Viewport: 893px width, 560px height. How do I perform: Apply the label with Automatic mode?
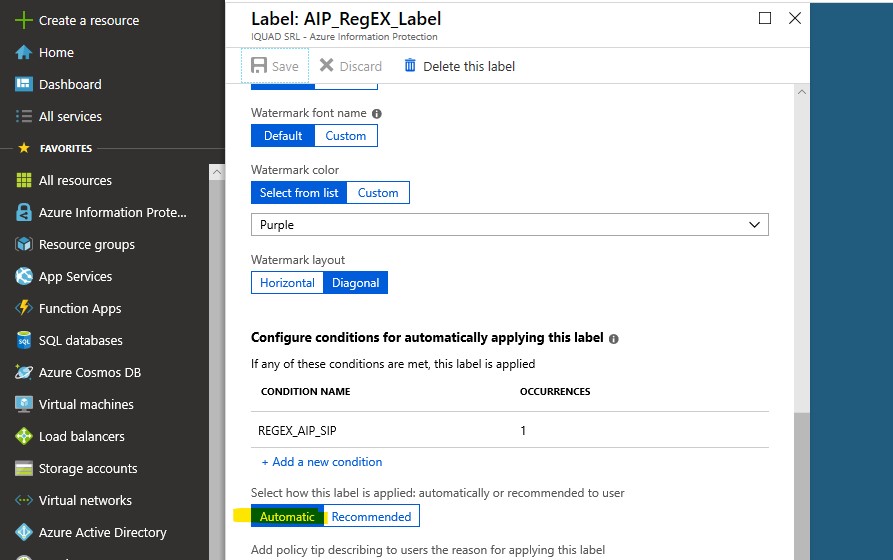(x=287, y=516)
